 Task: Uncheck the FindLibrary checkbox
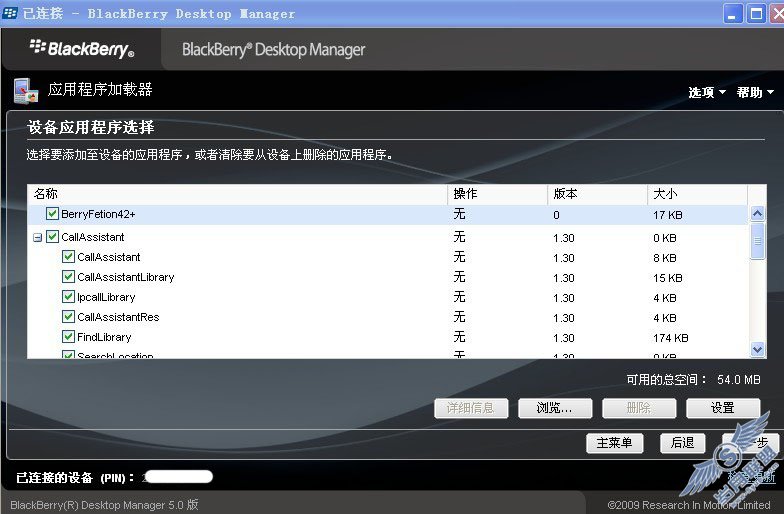(68, 336)
